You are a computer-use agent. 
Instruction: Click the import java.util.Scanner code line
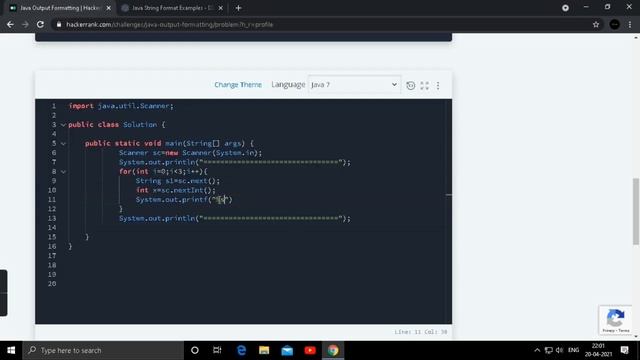point(121,106)
